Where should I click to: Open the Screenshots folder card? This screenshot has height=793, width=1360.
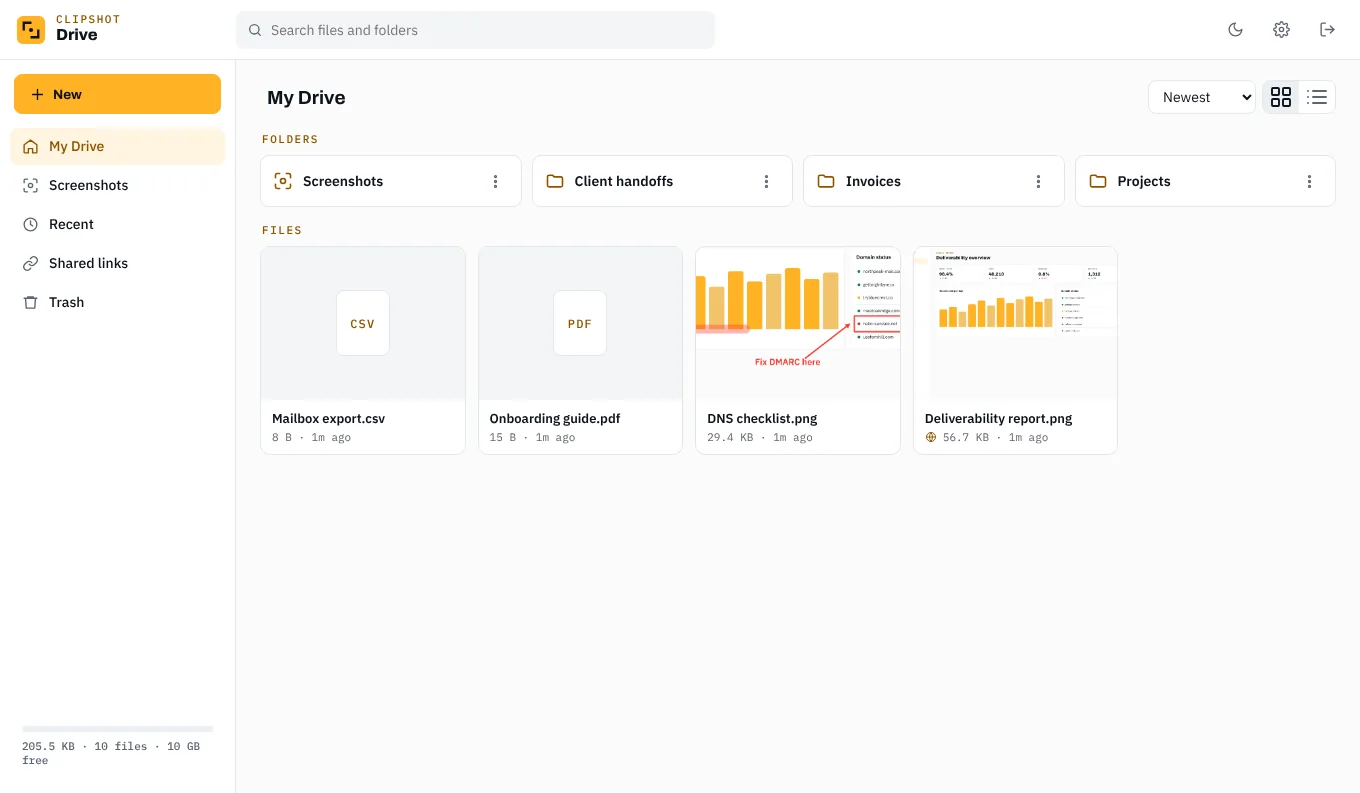[x=391, y=181]
